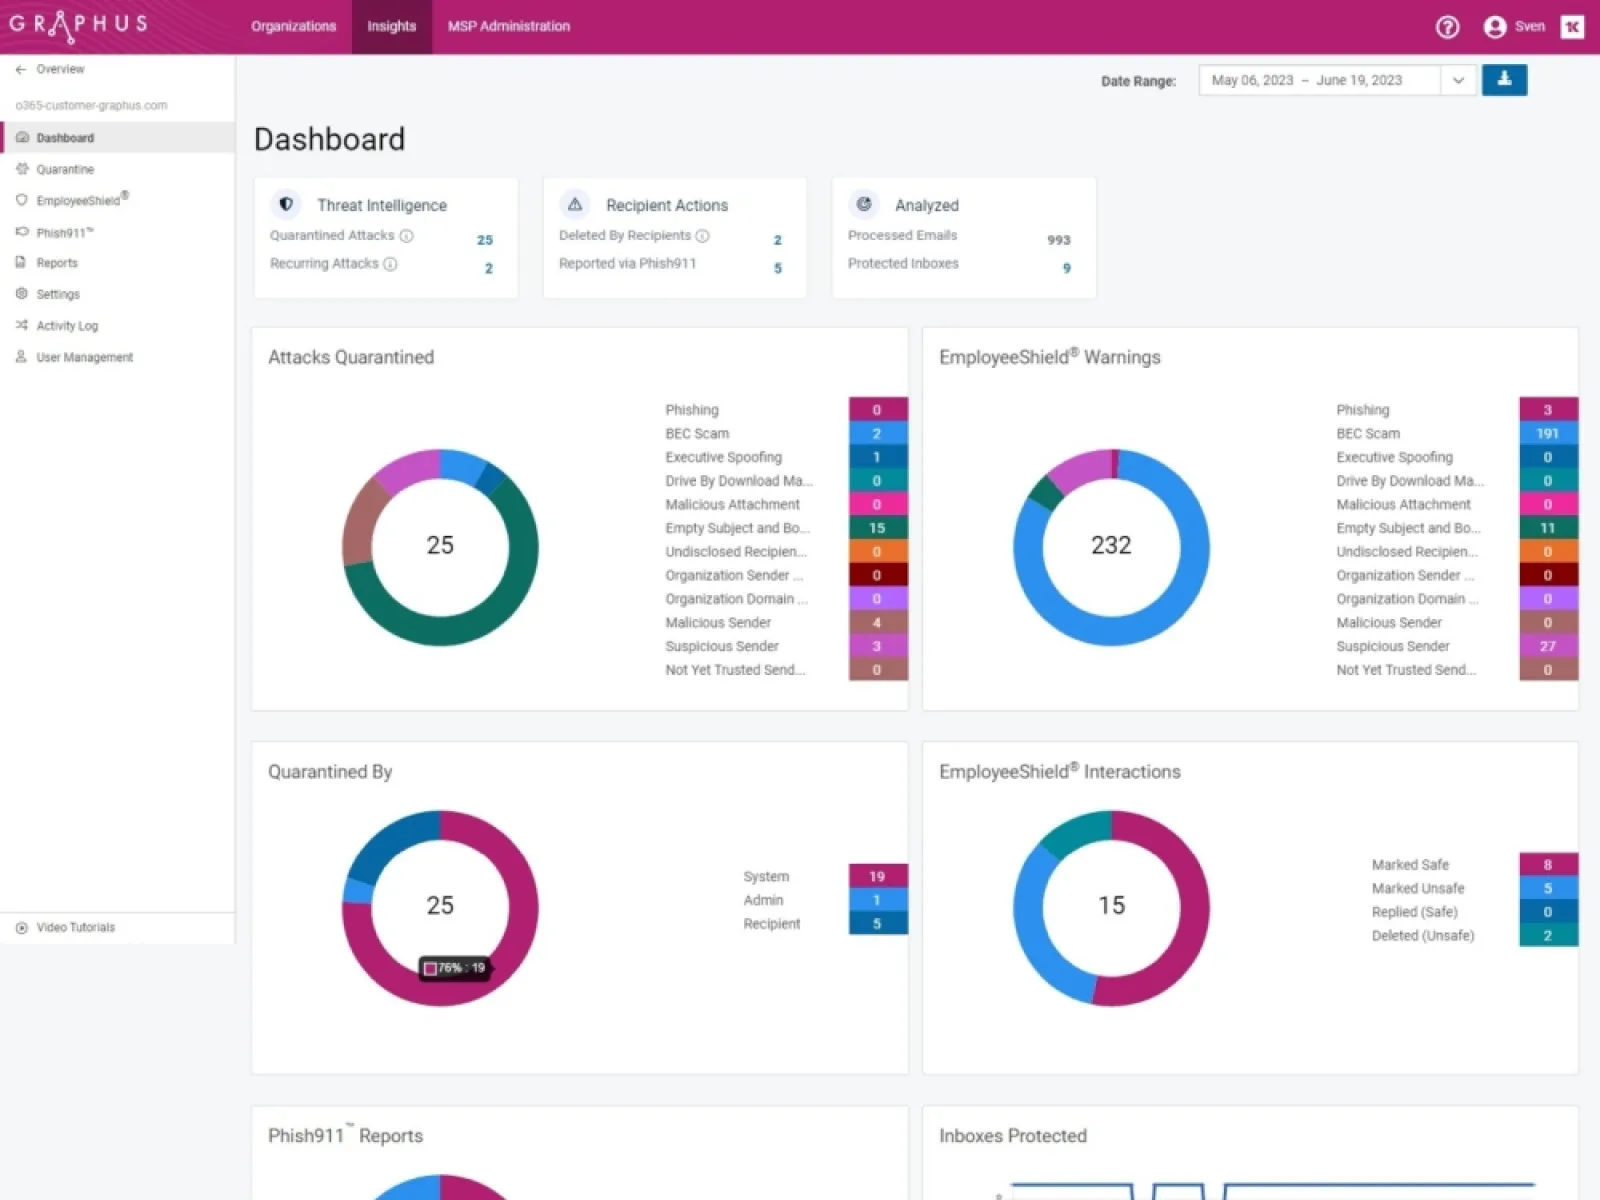Click Malicious Sender 4 swatch in Attacks Quarantined

point(878,622)
